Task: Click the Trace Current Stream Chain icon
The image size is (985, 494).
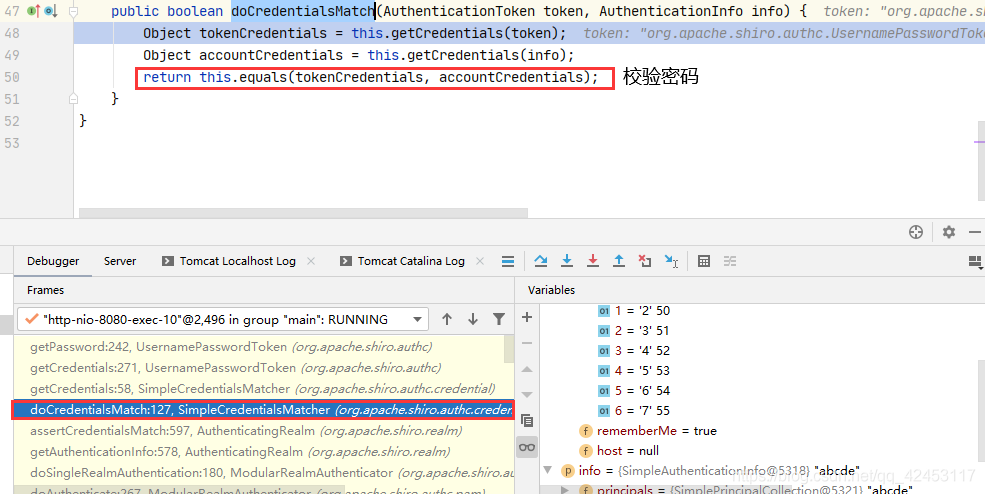Action: (730, 261)
